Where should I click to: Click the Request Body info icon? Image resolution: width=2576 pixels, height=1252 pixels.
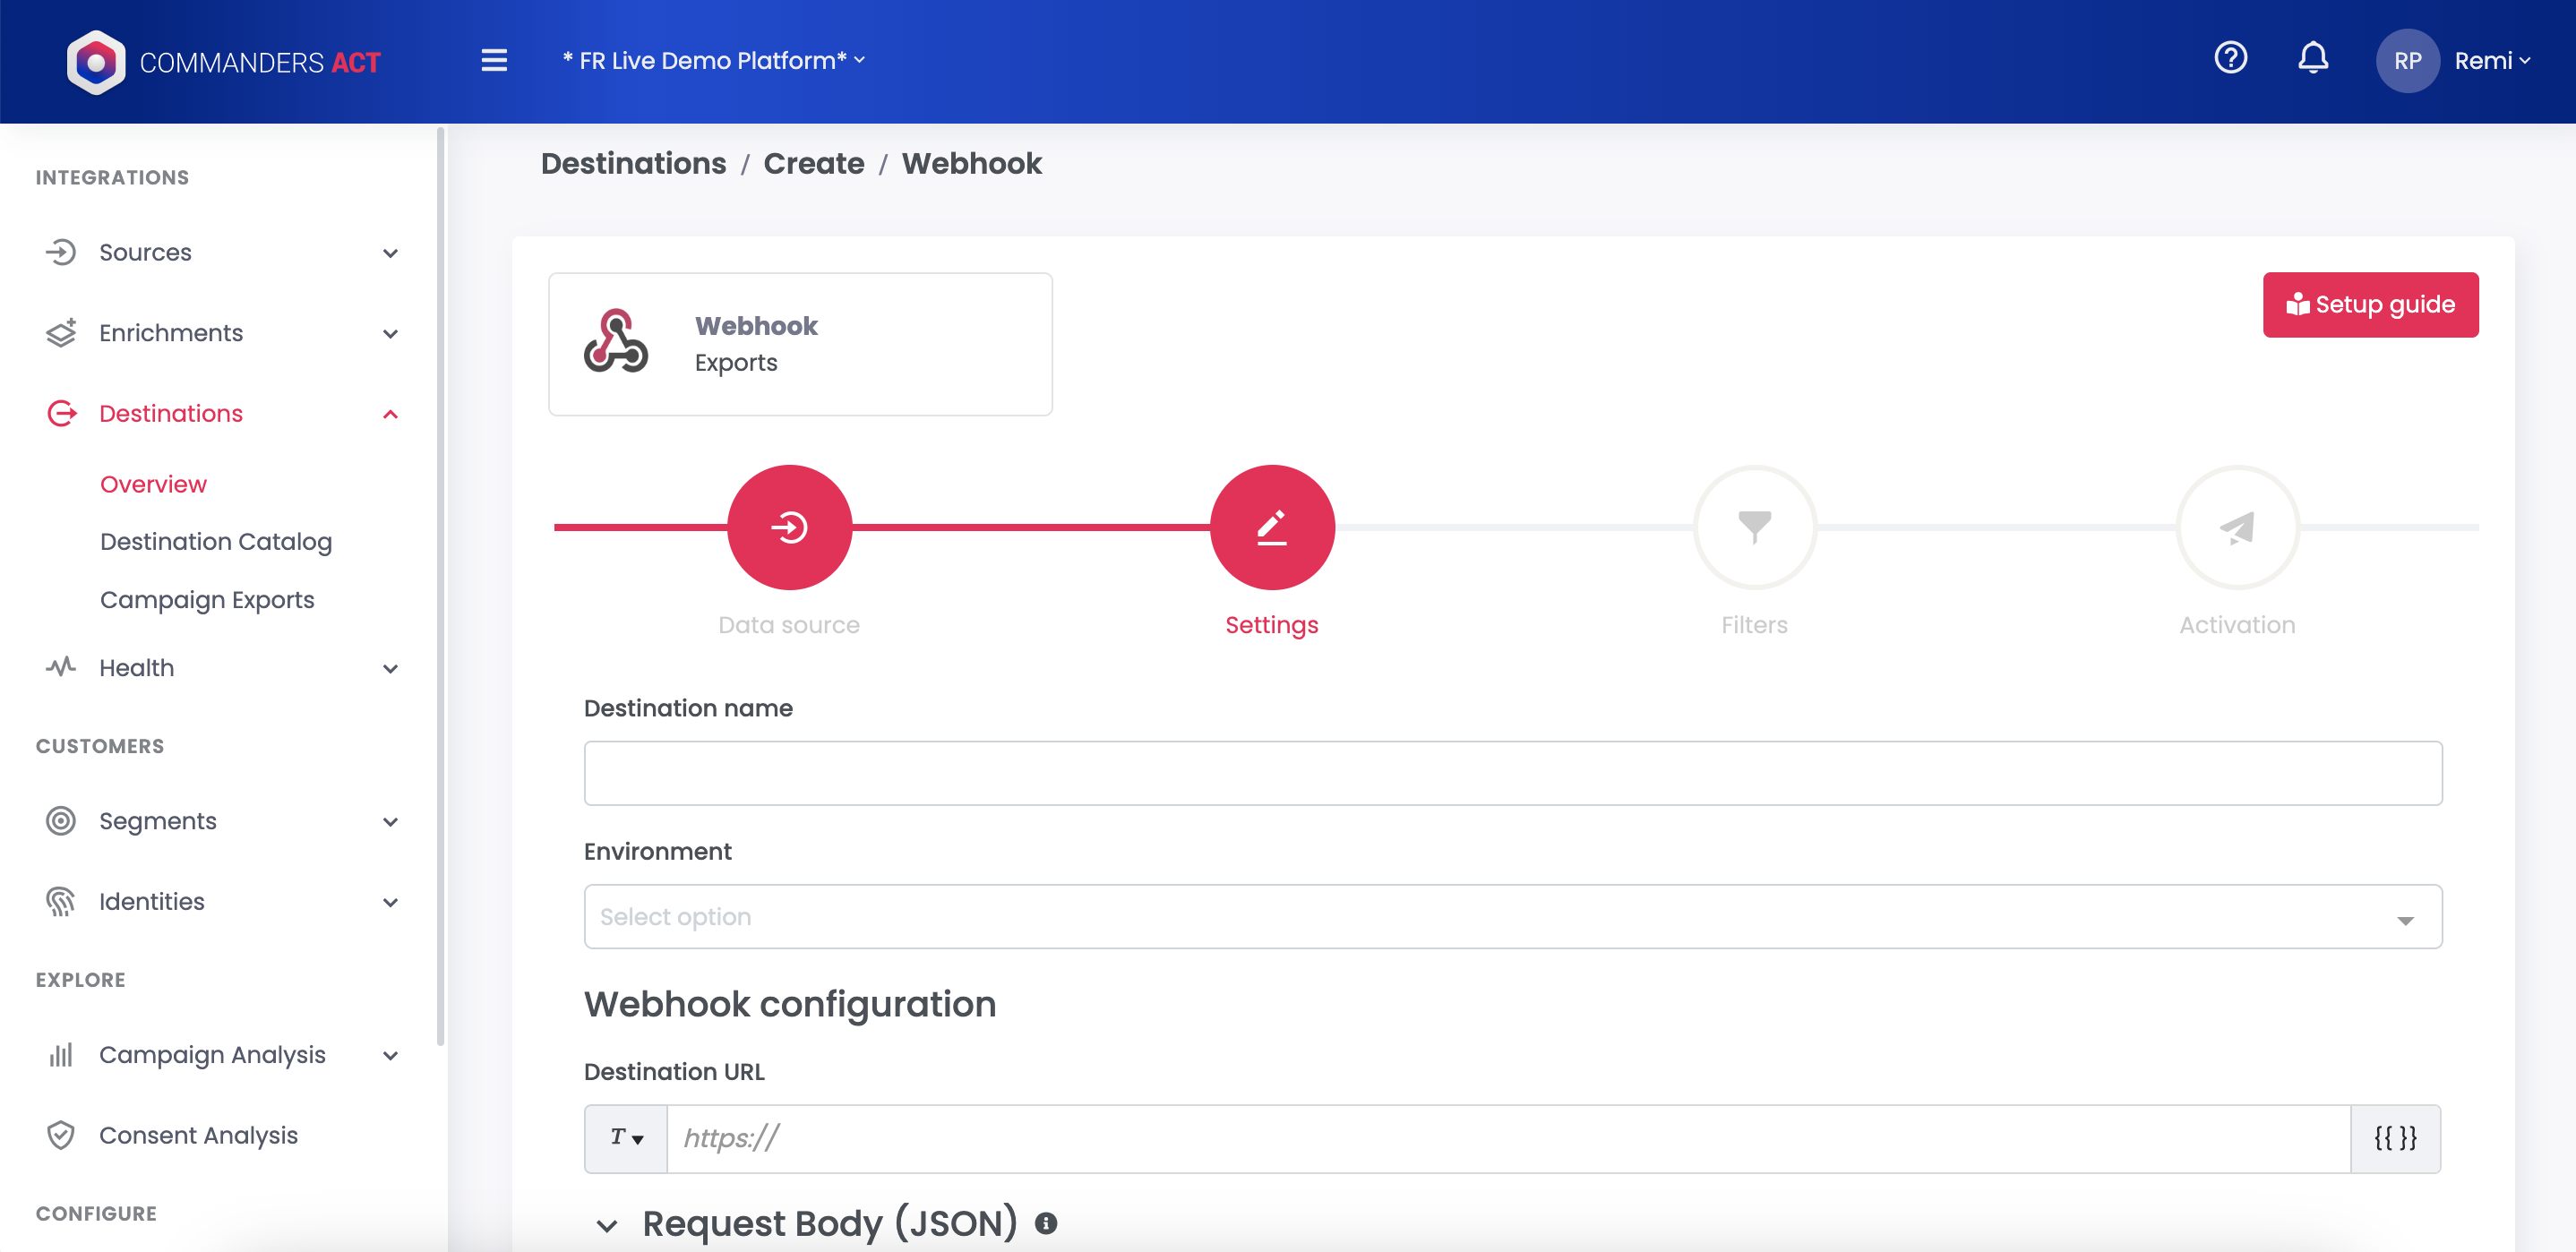pos(1046,1223)
